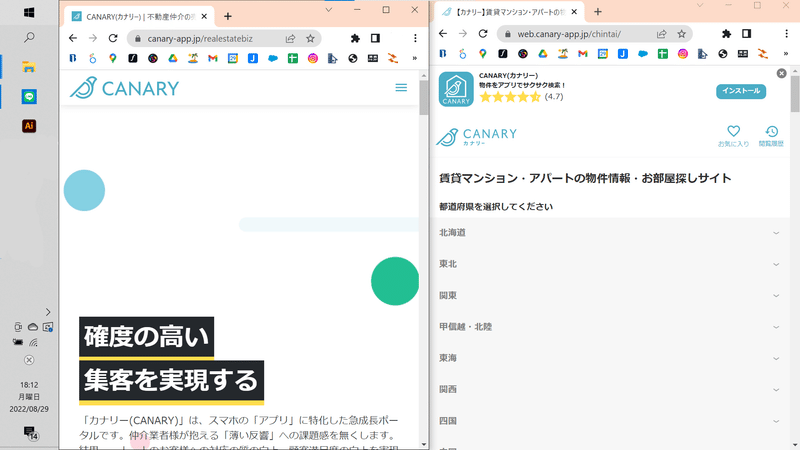Open Google Drive bookmark in left window

click(x=173, y=58)
